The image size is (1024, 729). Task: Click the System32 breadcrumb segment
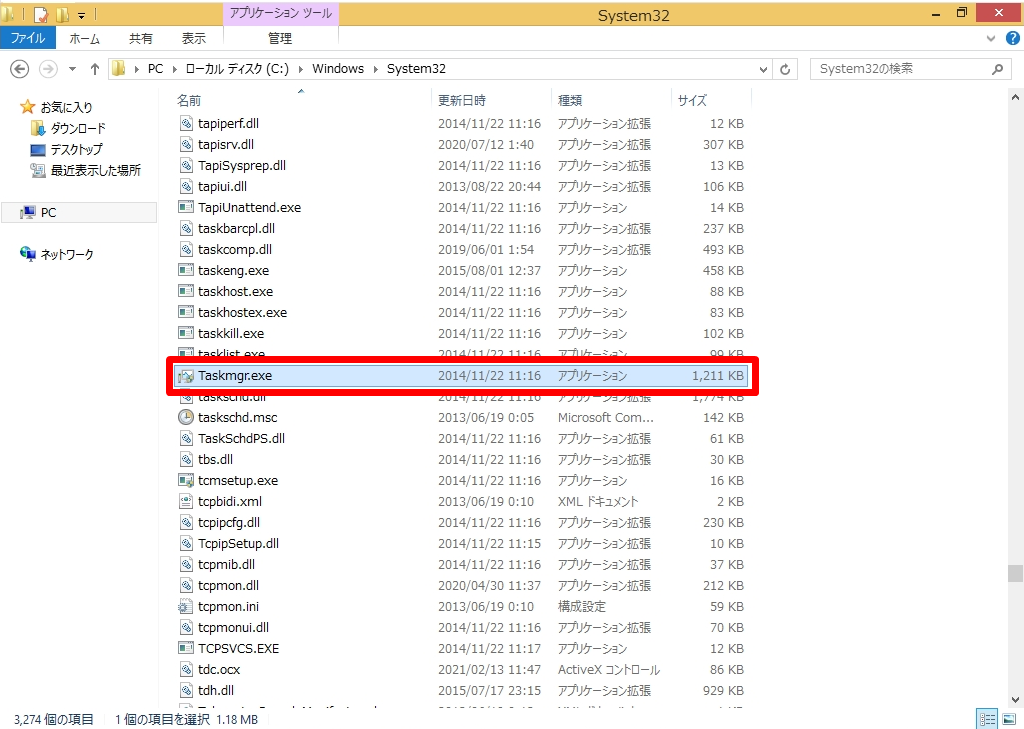(x=416, y=69)
